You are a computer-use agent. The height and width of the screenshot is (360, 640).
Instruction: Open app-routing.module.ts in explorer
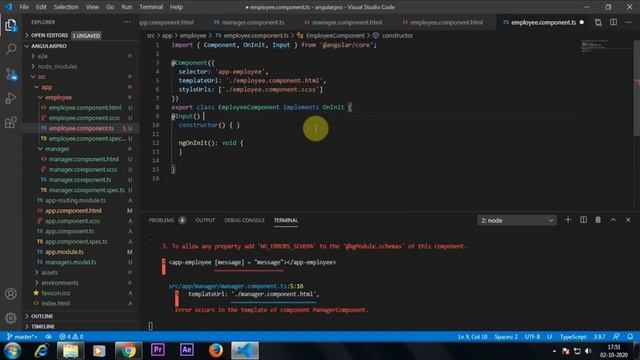(x=75, y=200)
